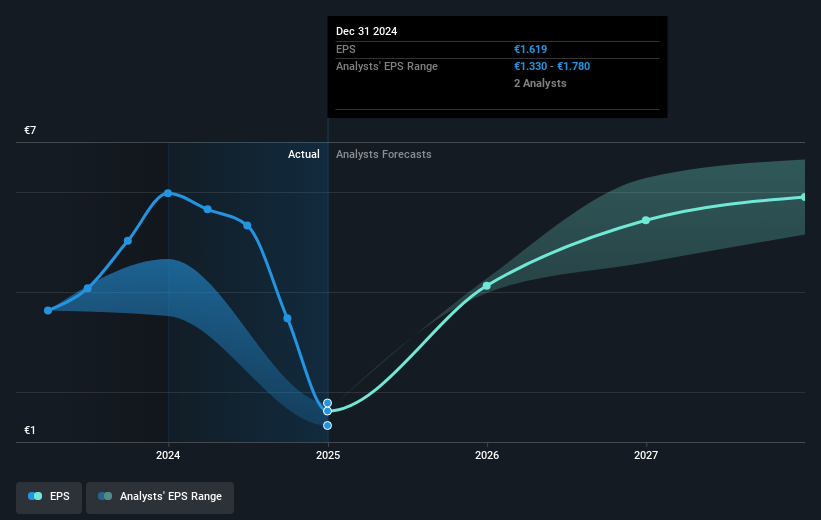Screen dimensions: 821x520
Task: Click the 'Actual' section label
Action: click(304, 154)
